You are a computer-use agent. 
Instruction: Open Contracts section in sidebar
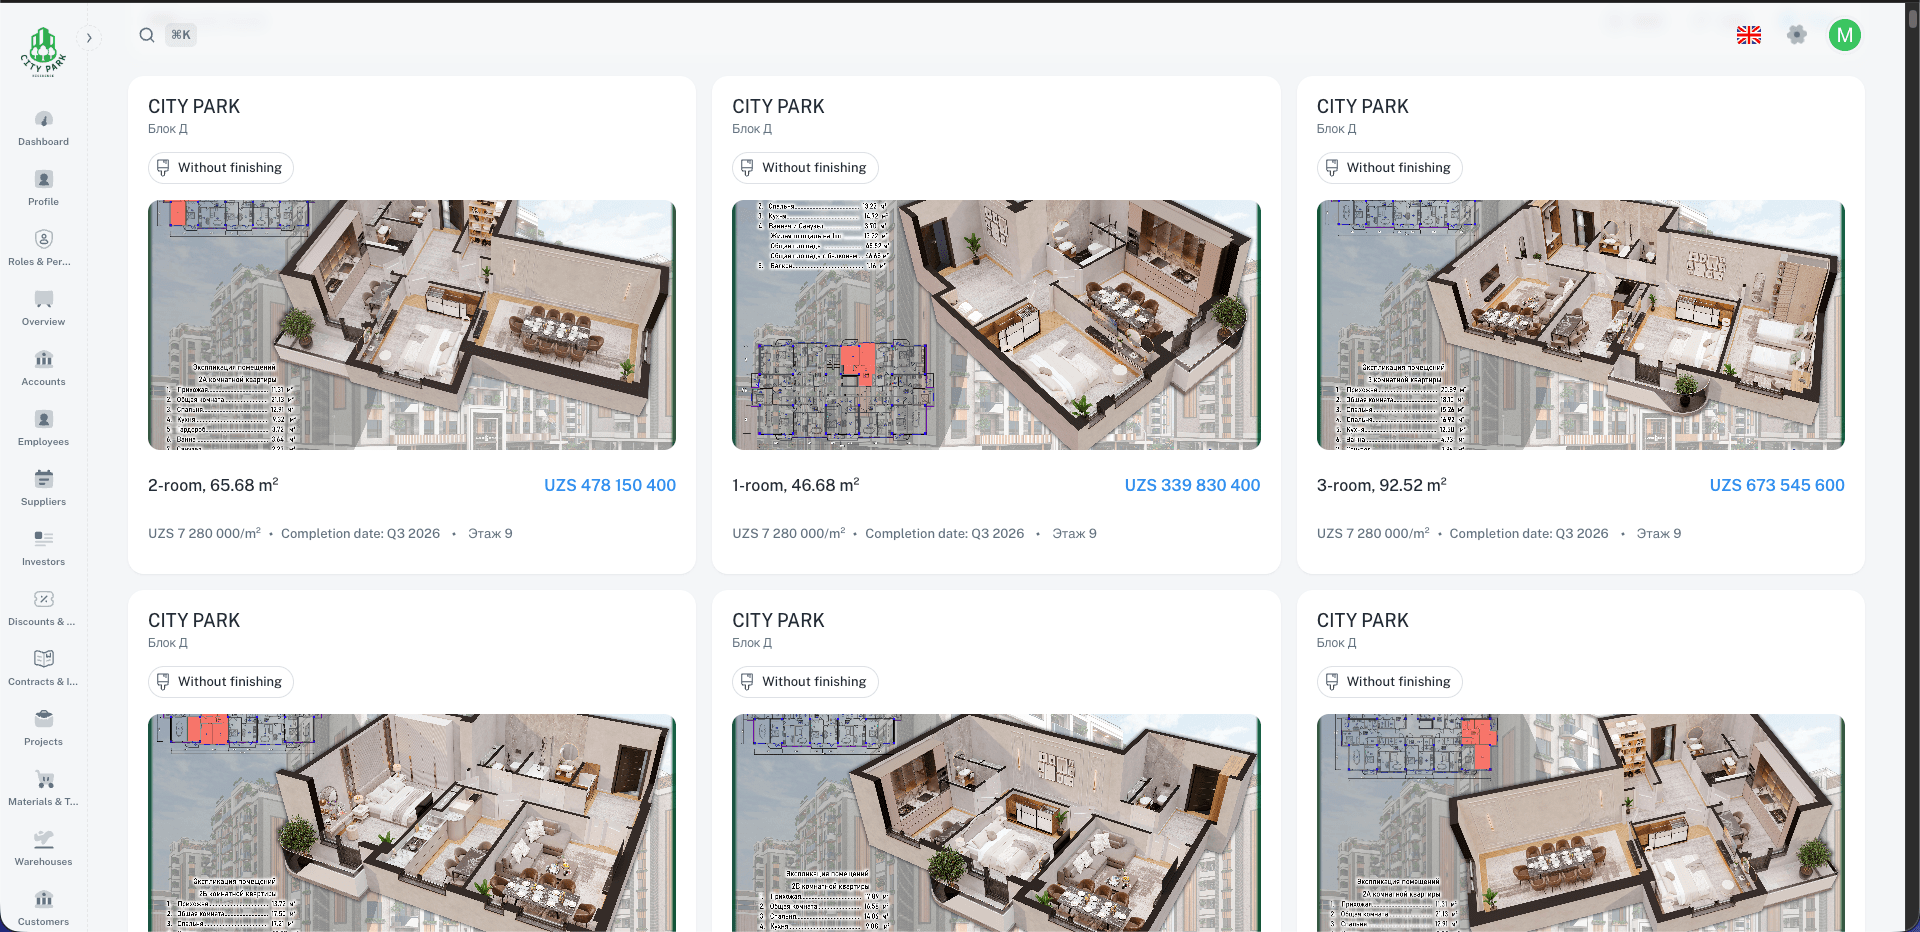point(43,659)
